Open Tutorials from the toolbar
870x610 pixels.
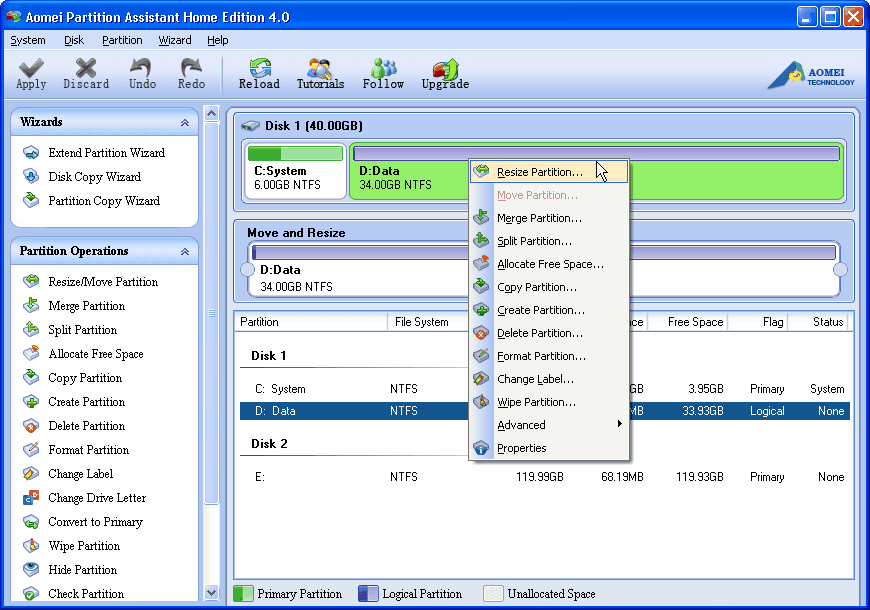coord(320,73)
